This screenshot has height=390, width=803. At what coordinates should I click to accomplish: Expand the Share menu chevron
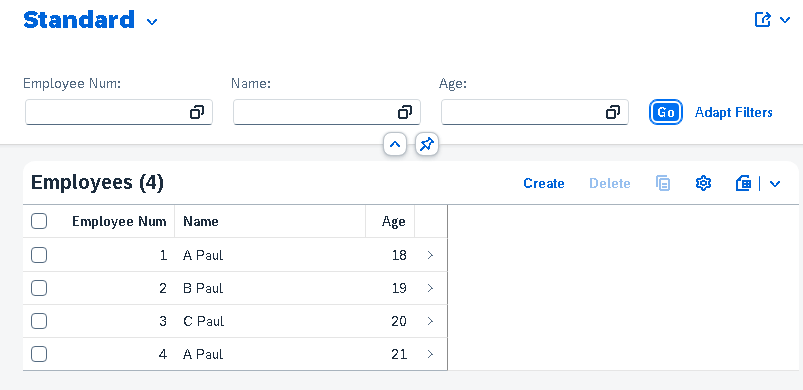tap(785, 20)
